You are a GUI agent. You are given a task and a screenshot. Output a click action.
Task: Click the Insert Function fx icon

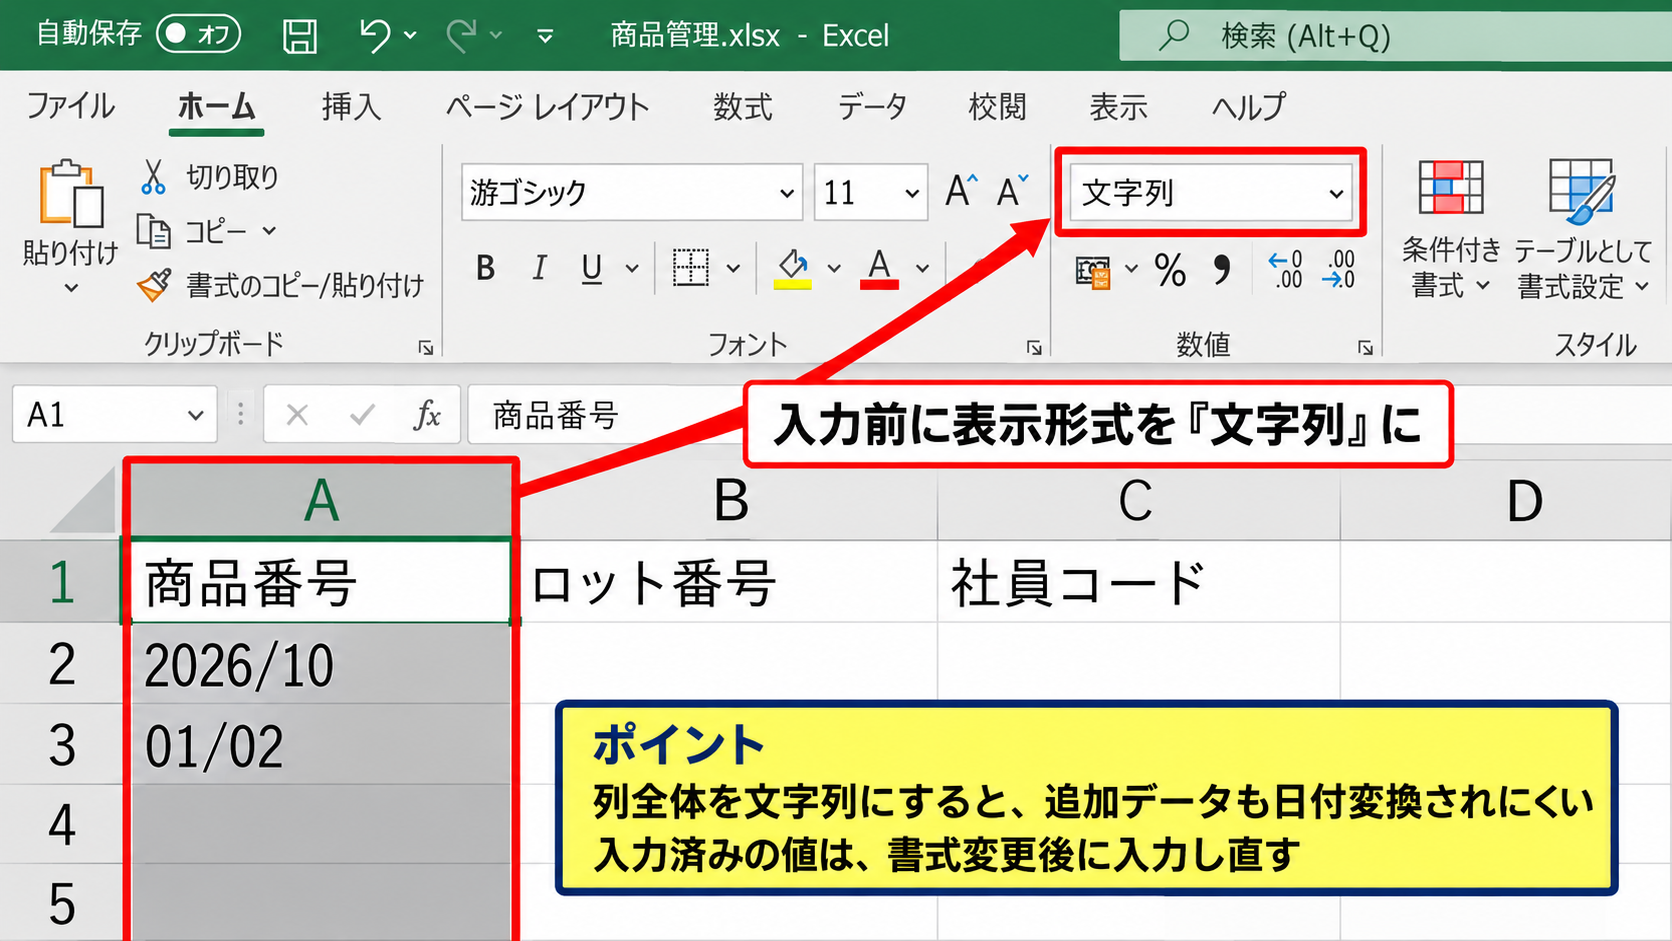coord(427,414)
